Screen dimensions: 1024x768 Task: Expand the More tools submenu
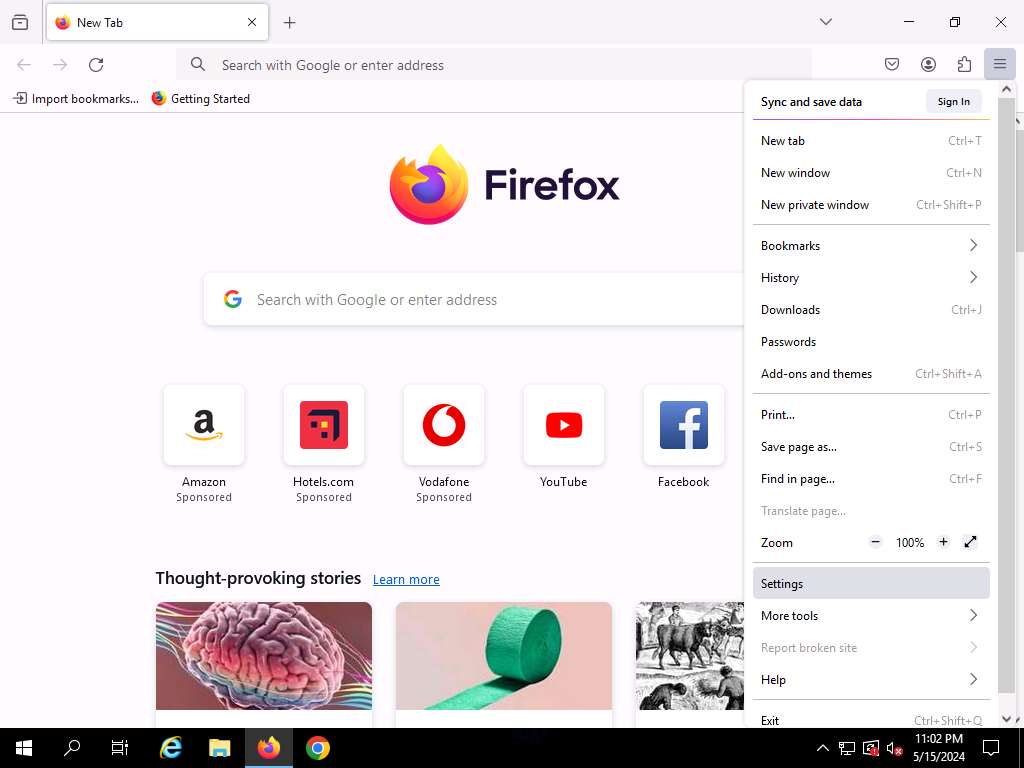(x=870, y=616)
